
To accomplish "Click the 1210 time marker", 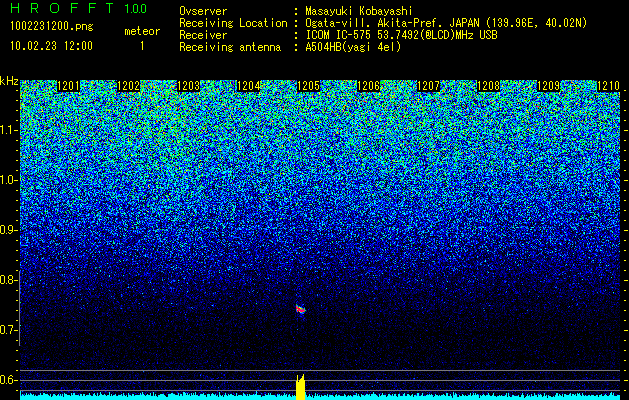I will pos(608,86).
